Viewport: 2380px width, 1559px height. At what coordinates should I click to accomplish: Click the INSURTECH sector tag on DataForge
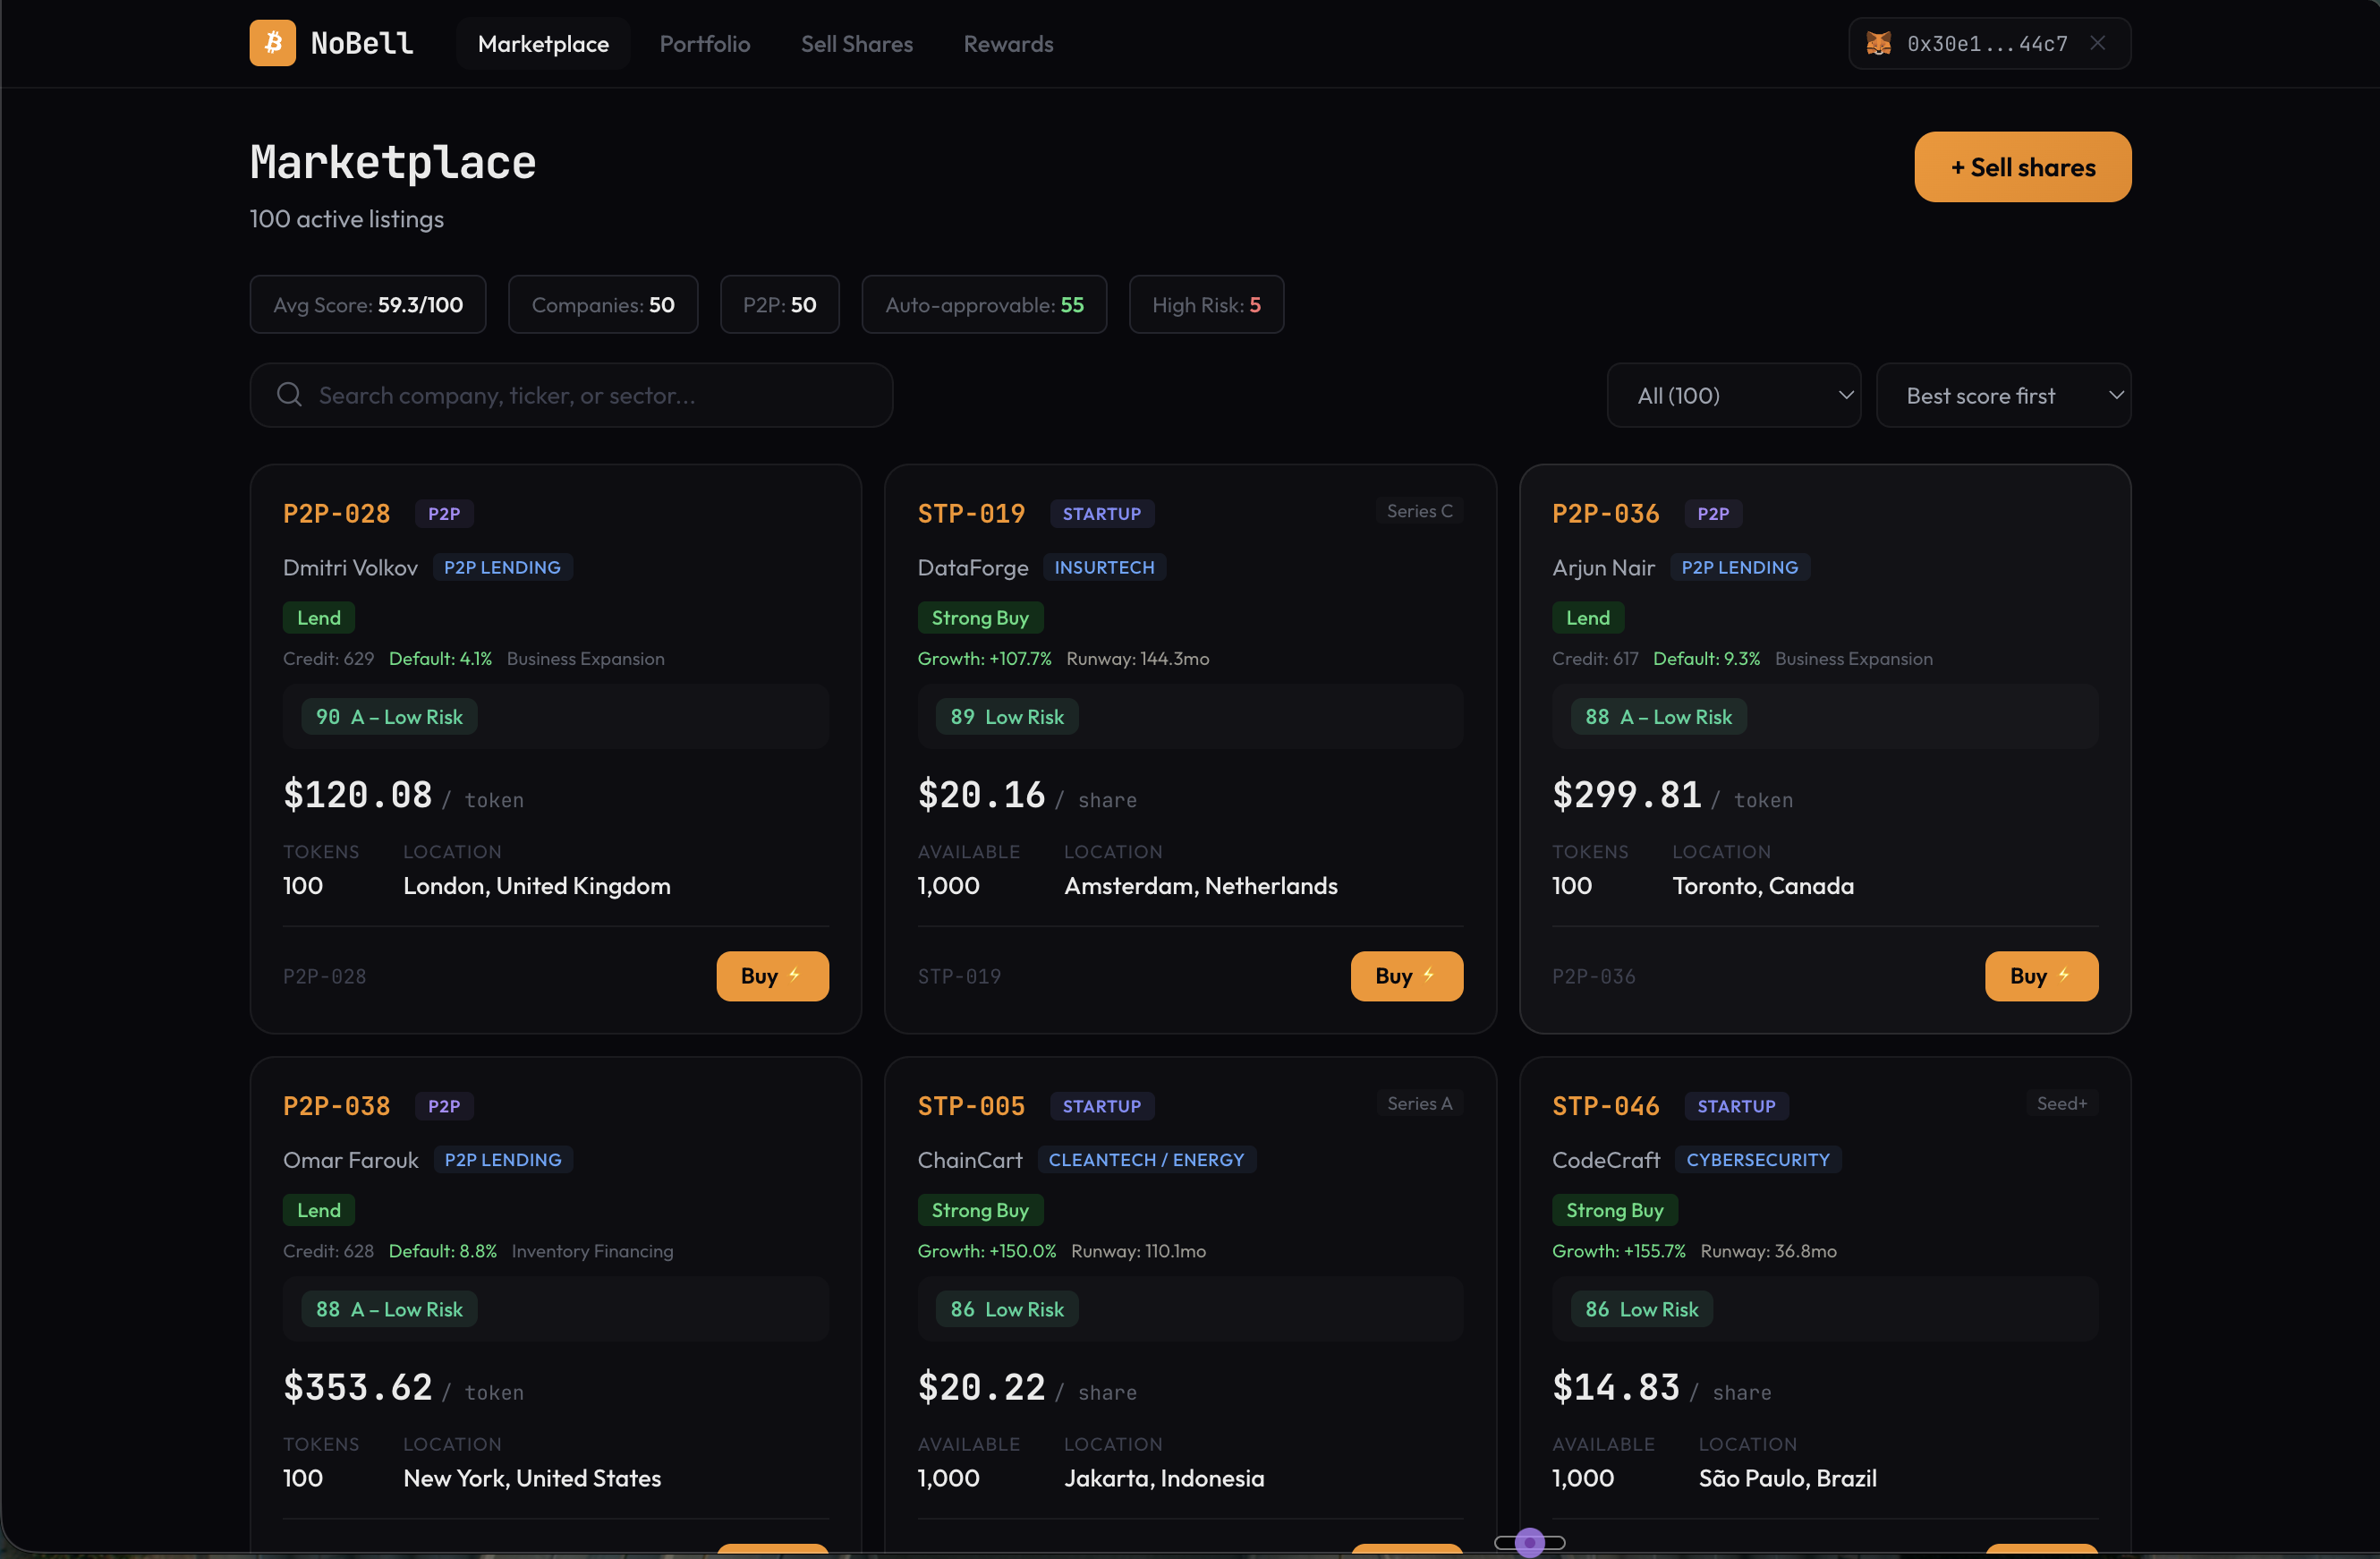pos(1103,567)
